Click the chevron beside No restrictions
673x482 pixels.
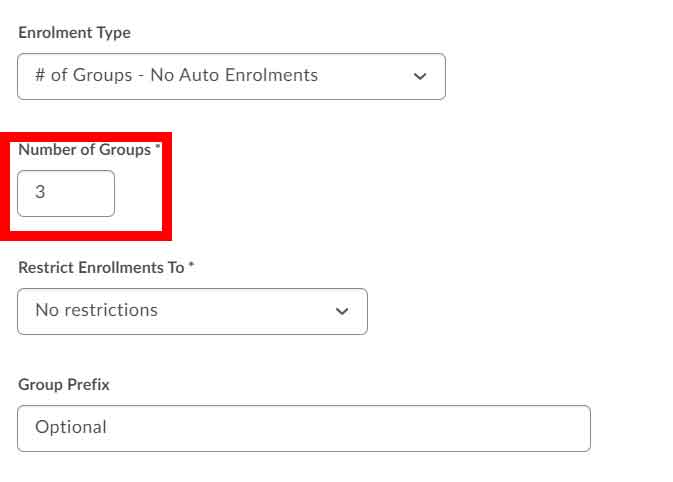tap(342, 312)
